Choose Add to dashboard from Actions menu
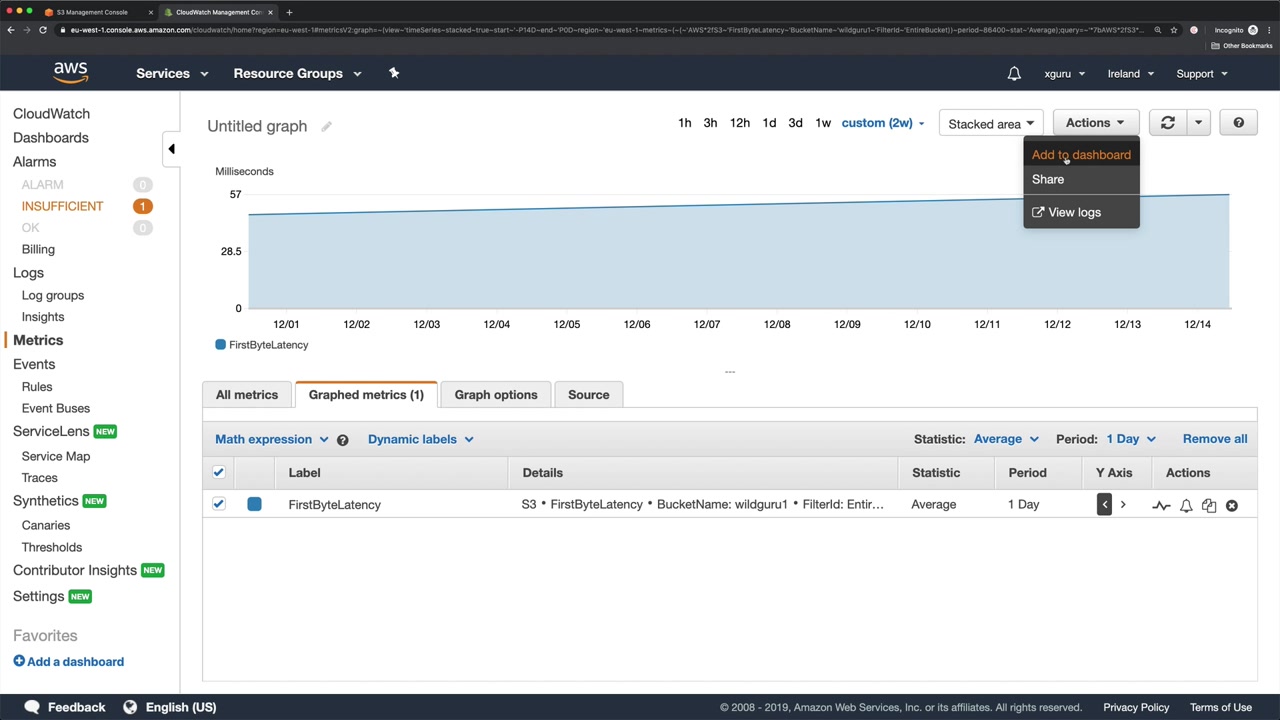The width and height of the screenshot is (1280, 720). click(1081, 155)
